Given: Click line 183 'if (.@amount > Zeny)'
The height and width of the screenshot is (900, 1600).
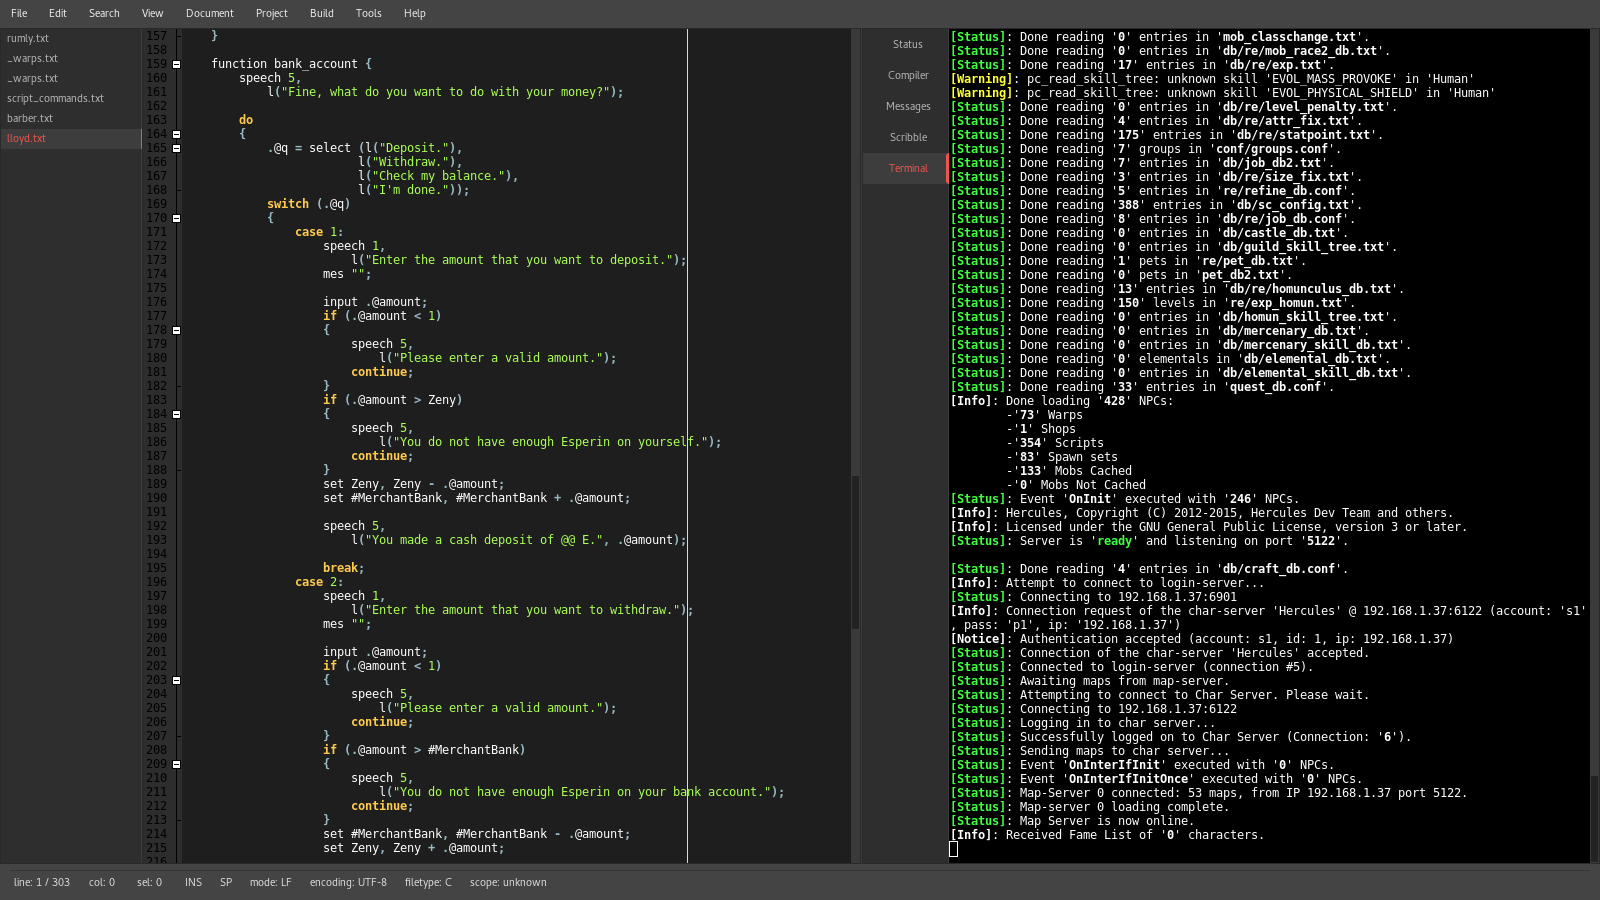Looking at the screenshot, I should (393, 400).
